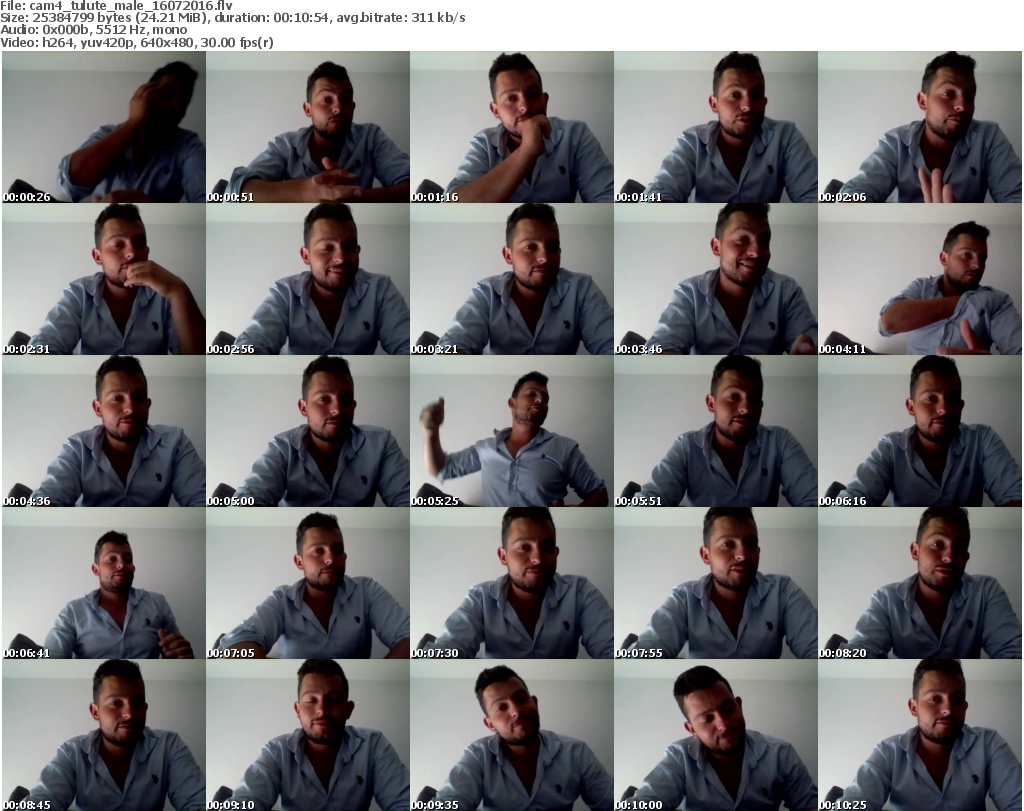Viewport: 1024px width, 811px height.
Task: Select the thumbnail frame stamped 00:00:51
Action: (x=308, y=127)
